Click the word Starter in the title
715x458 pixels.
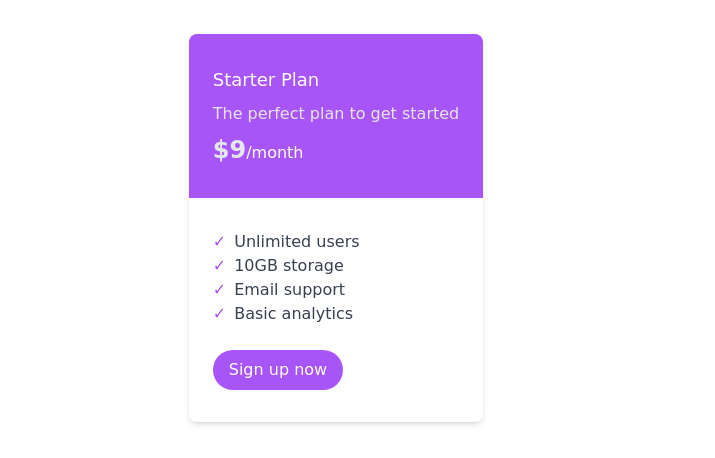click(x=244, y=80)
